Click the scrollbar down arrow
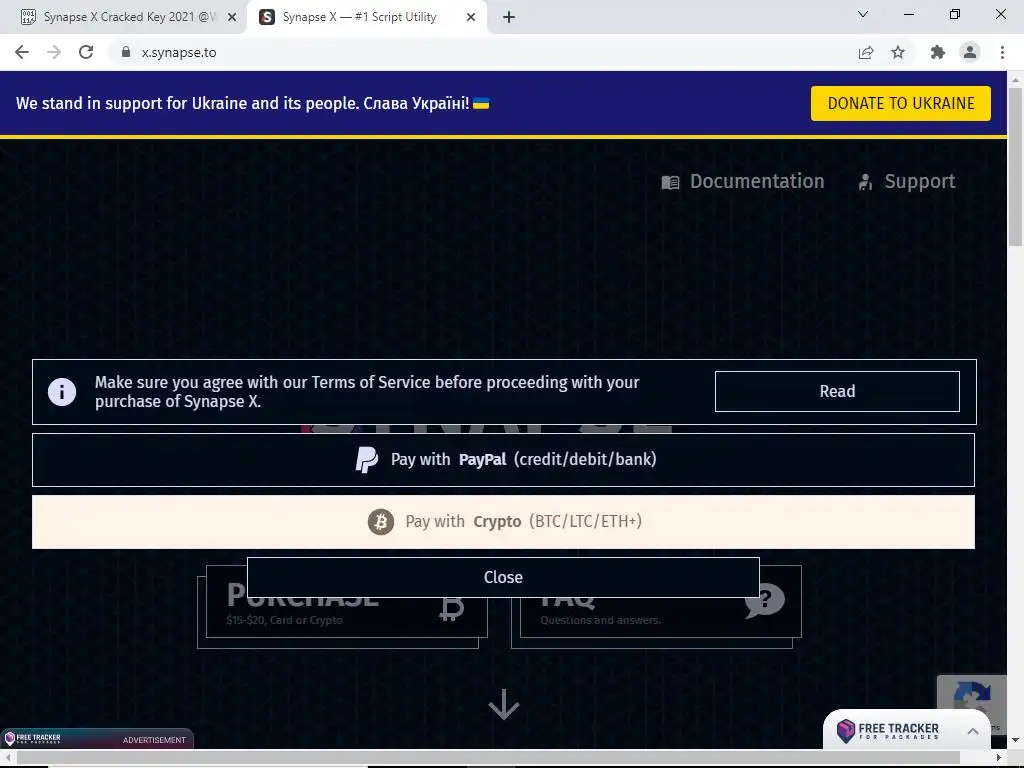The height and width of the screenshot is (768, 1024). [1015, 740]
